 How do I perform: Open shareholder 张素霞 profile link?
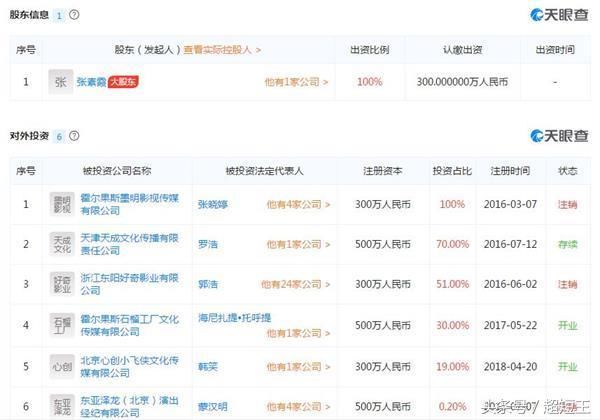[x=91, y=82]
